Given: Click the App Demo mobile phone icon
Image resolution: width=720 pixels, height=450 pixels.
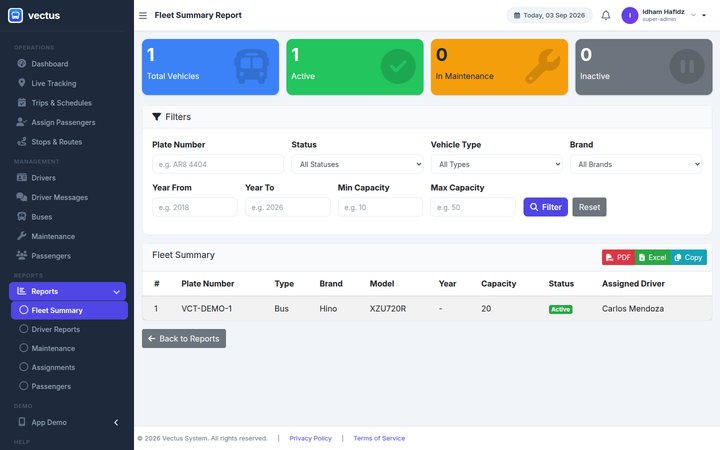Looking at the screenshot, I should click(x=22, y=422).
